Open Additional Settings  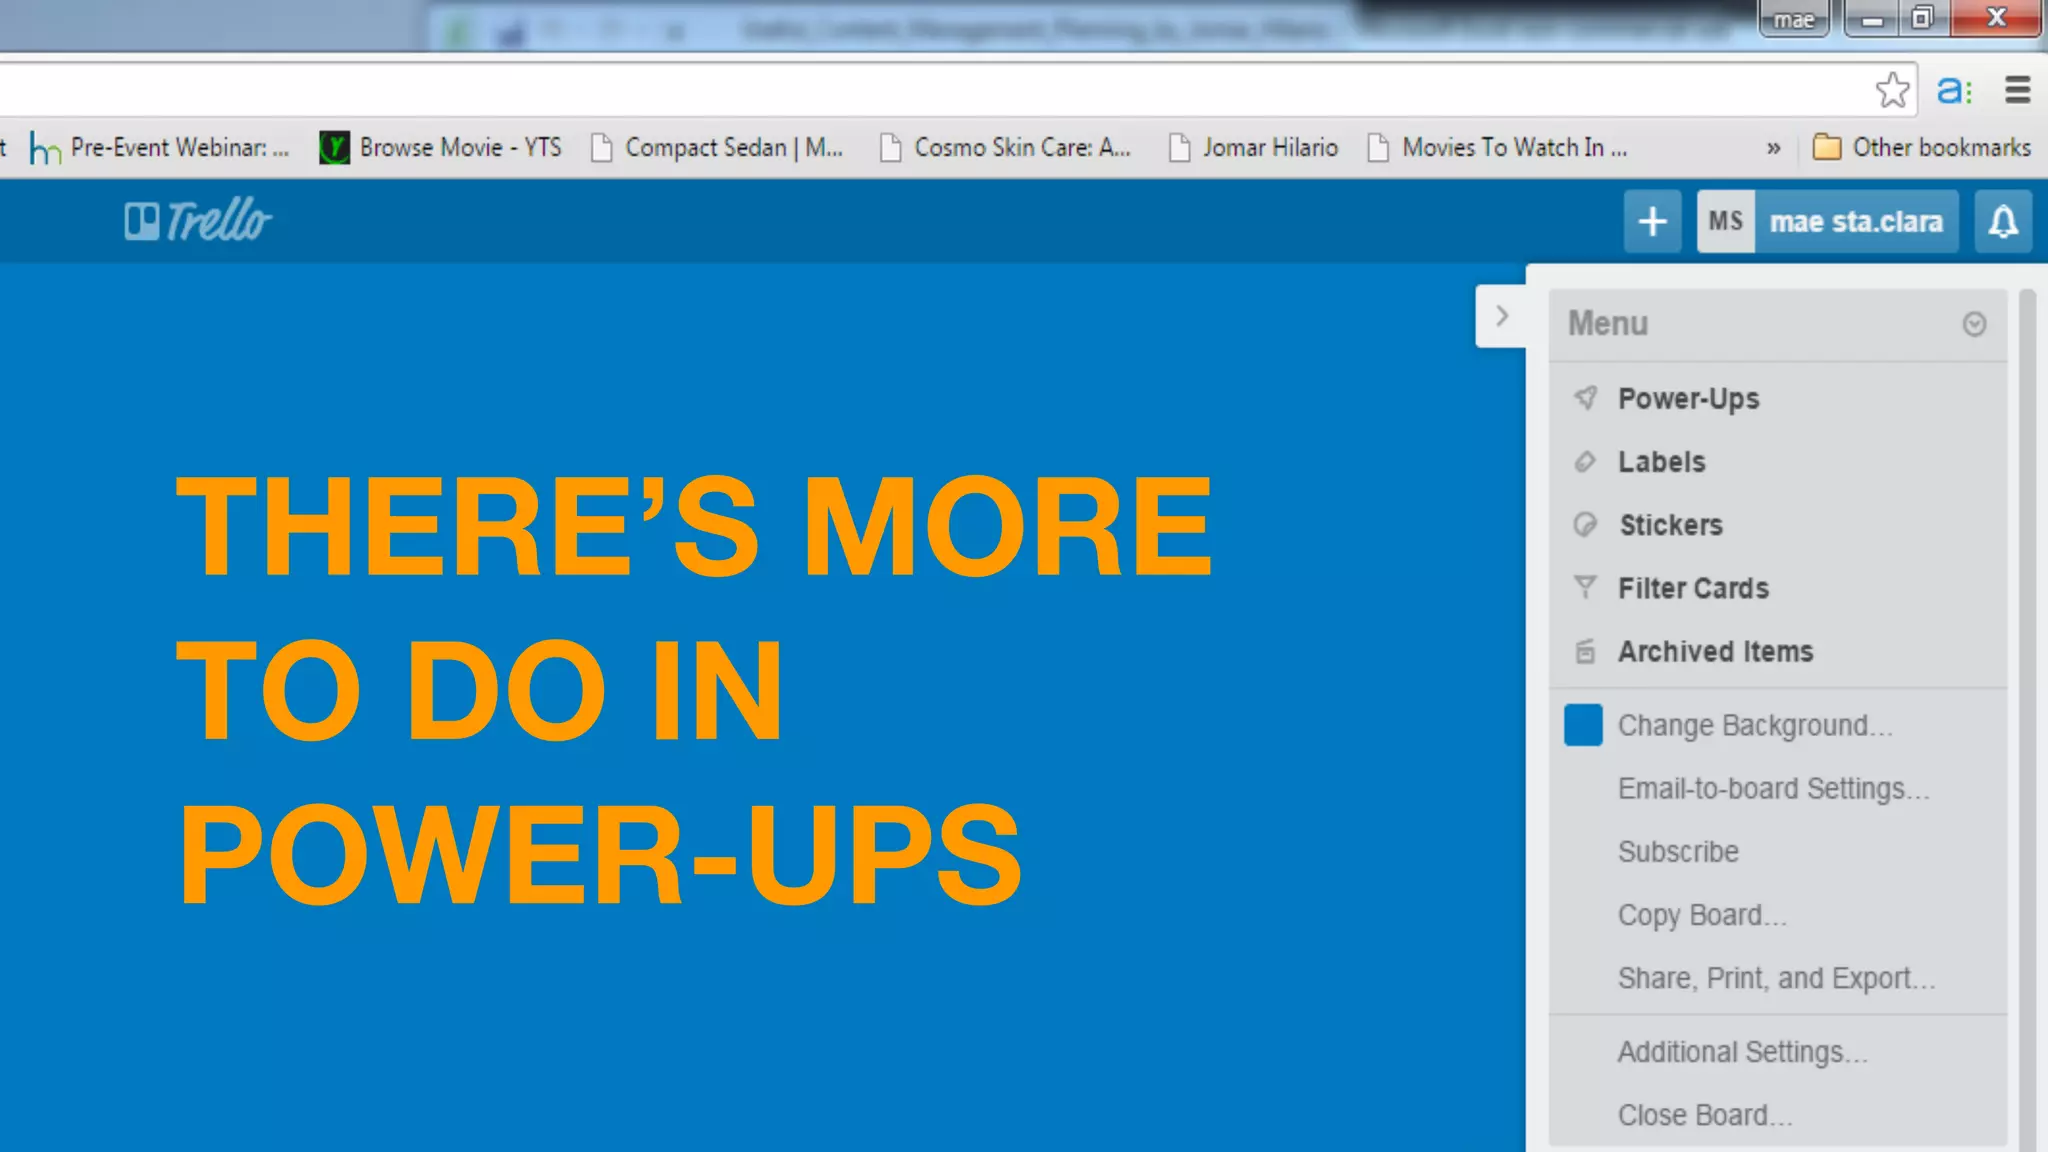1743,1053
